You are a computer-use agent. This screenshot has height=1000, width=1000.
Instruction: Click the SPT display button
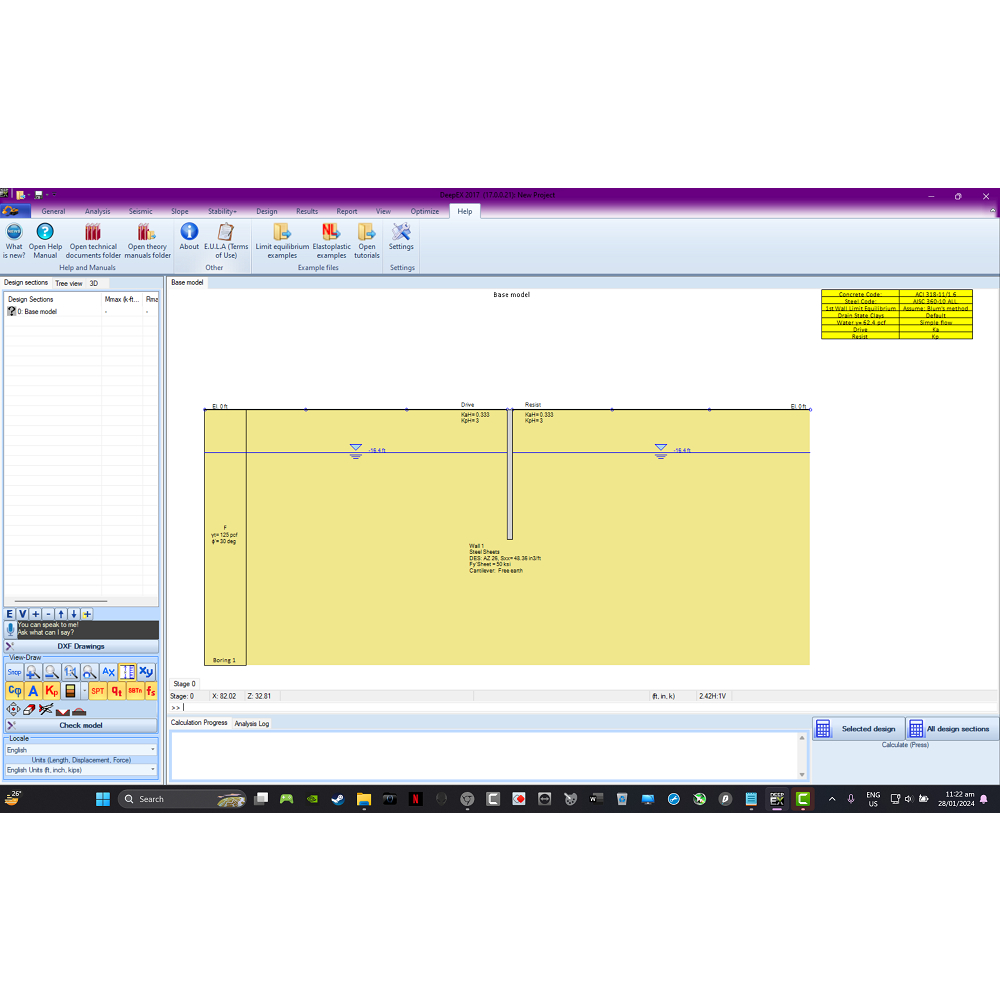[98, 691]
